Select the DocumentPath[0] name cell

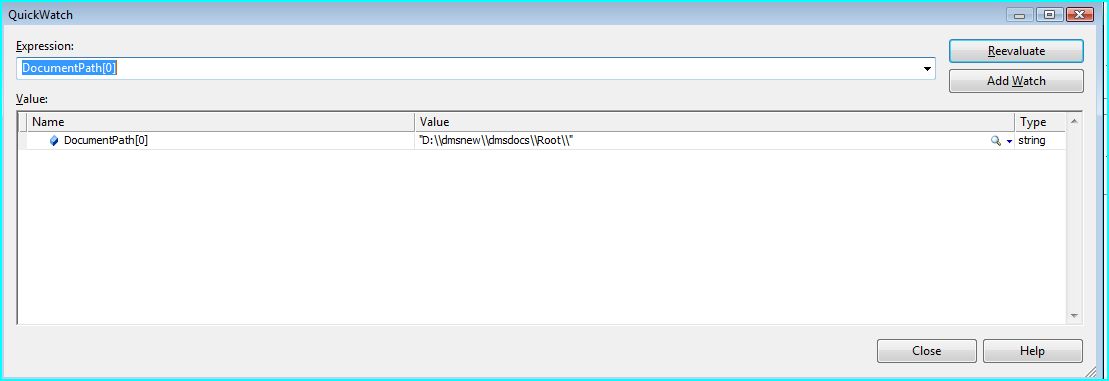click(x=221, y=141)
